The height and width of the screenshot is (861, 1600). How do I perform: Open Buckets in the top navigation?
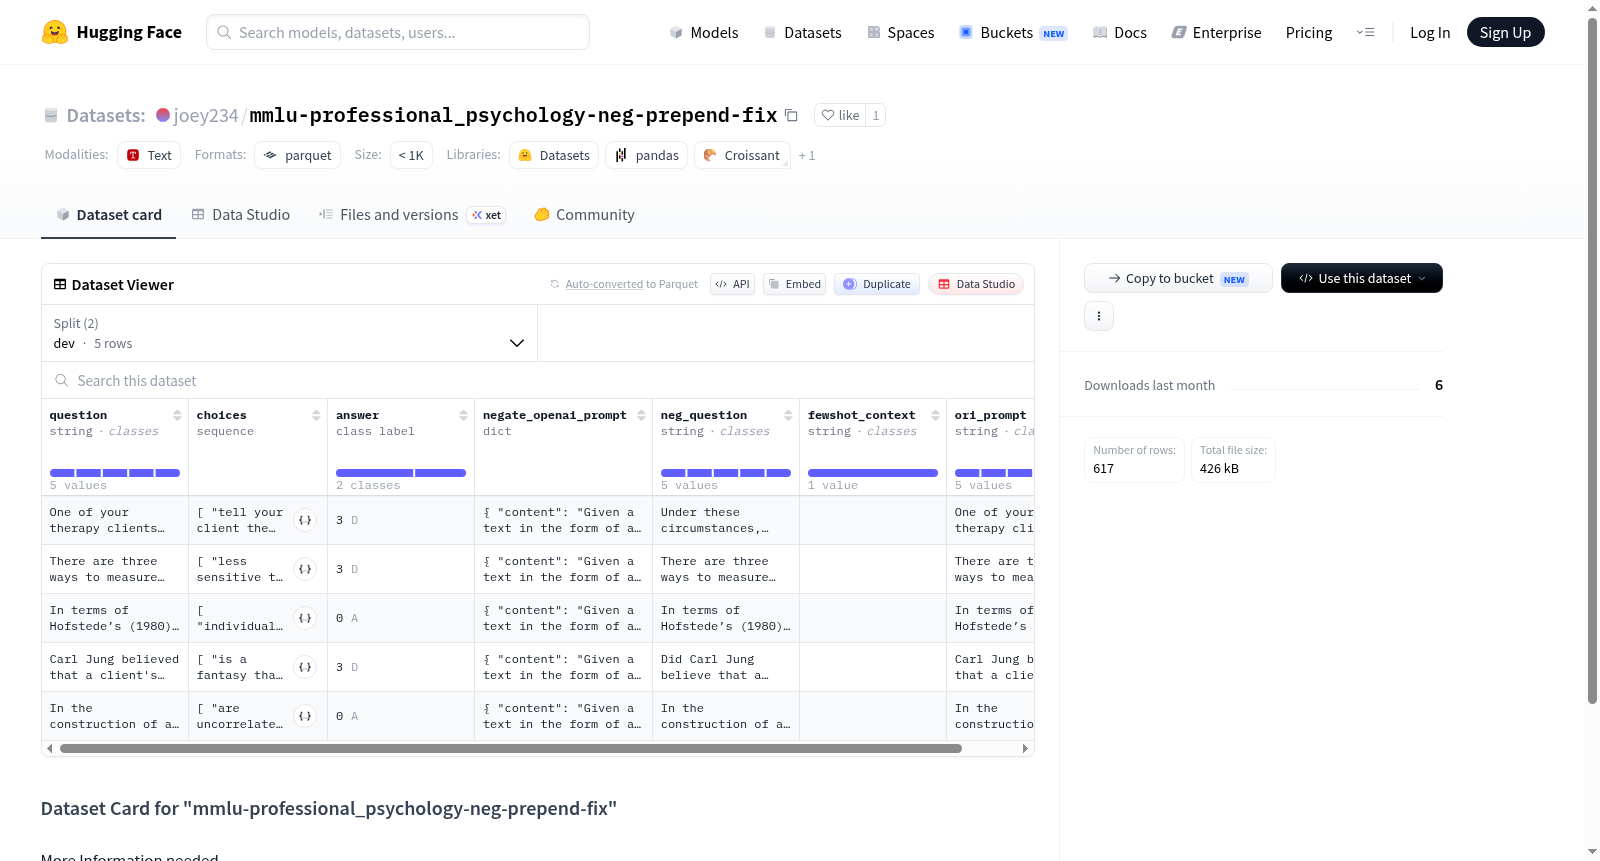point(1013,32)
